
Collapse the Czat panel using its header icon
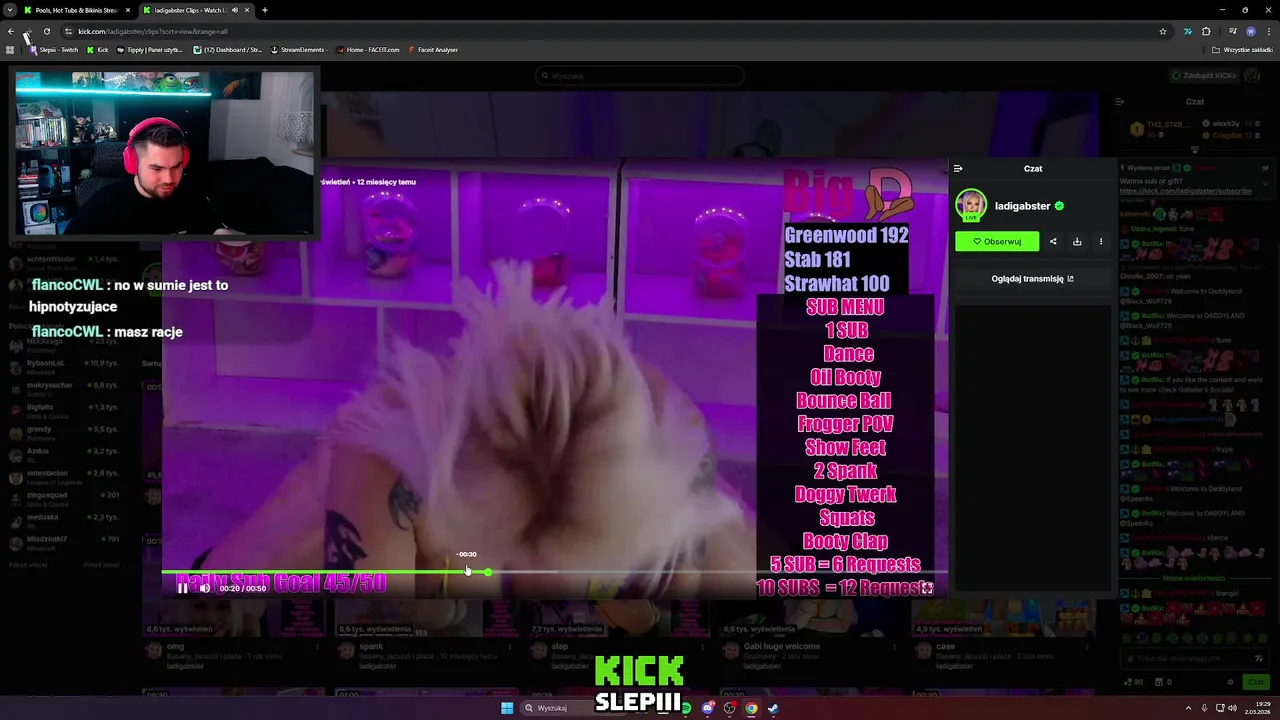point(958,169)
